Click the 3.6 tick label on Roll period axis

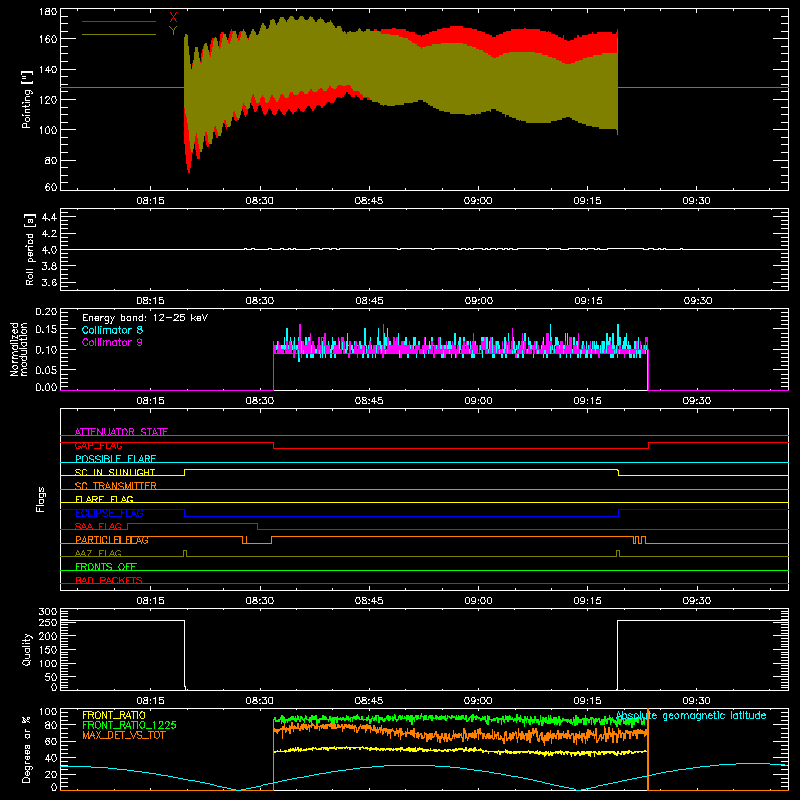[x=49, y=282]
